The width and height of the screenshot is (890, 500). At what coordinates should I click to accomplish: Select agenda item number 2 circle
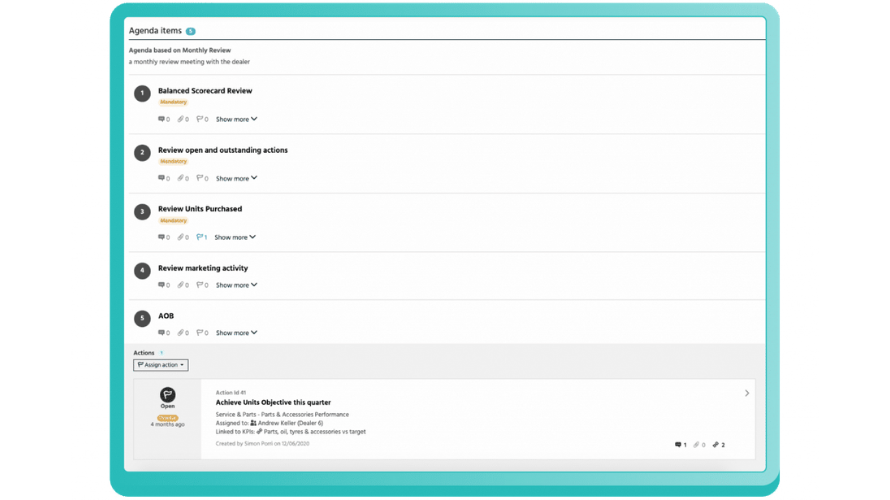[x=142, y=153]
